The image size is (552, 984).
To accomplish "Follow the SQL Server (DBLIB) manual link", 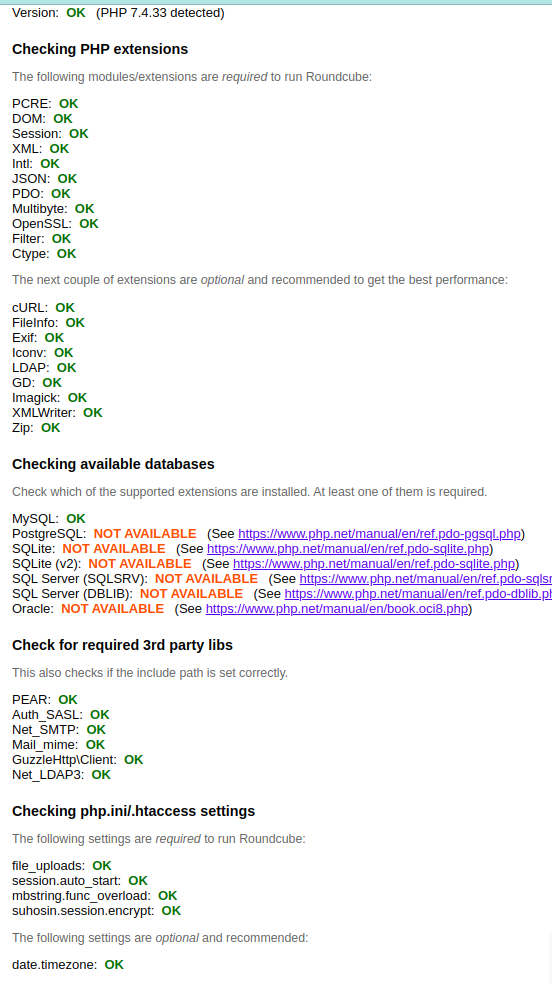I will pos(418,594).
